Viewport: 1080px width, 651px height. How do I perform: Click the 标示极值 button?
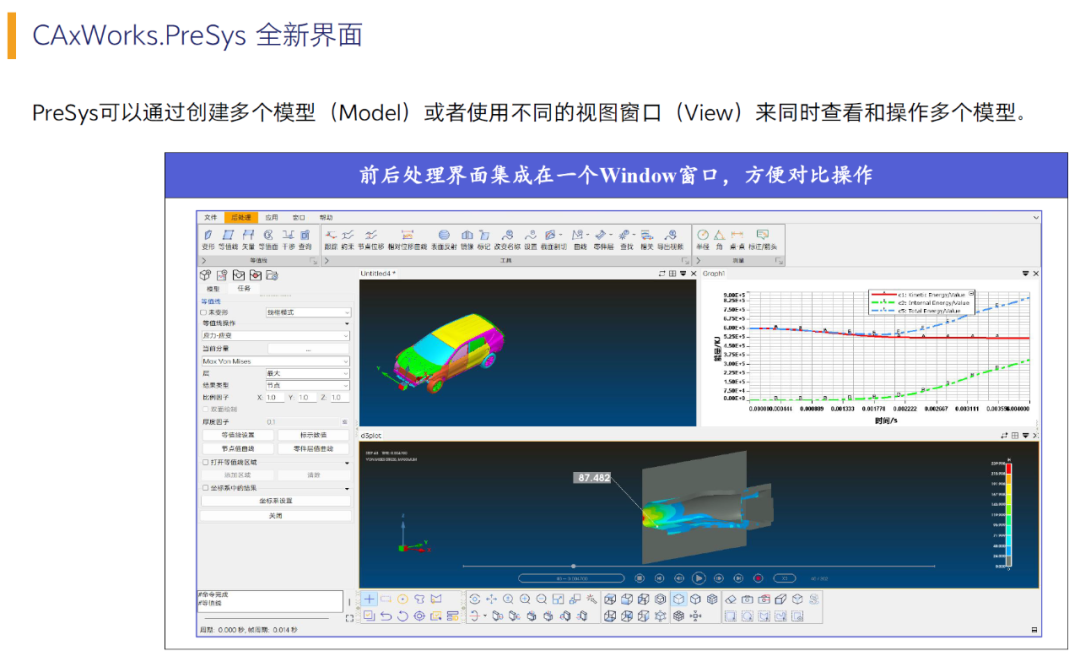[313, 435]
